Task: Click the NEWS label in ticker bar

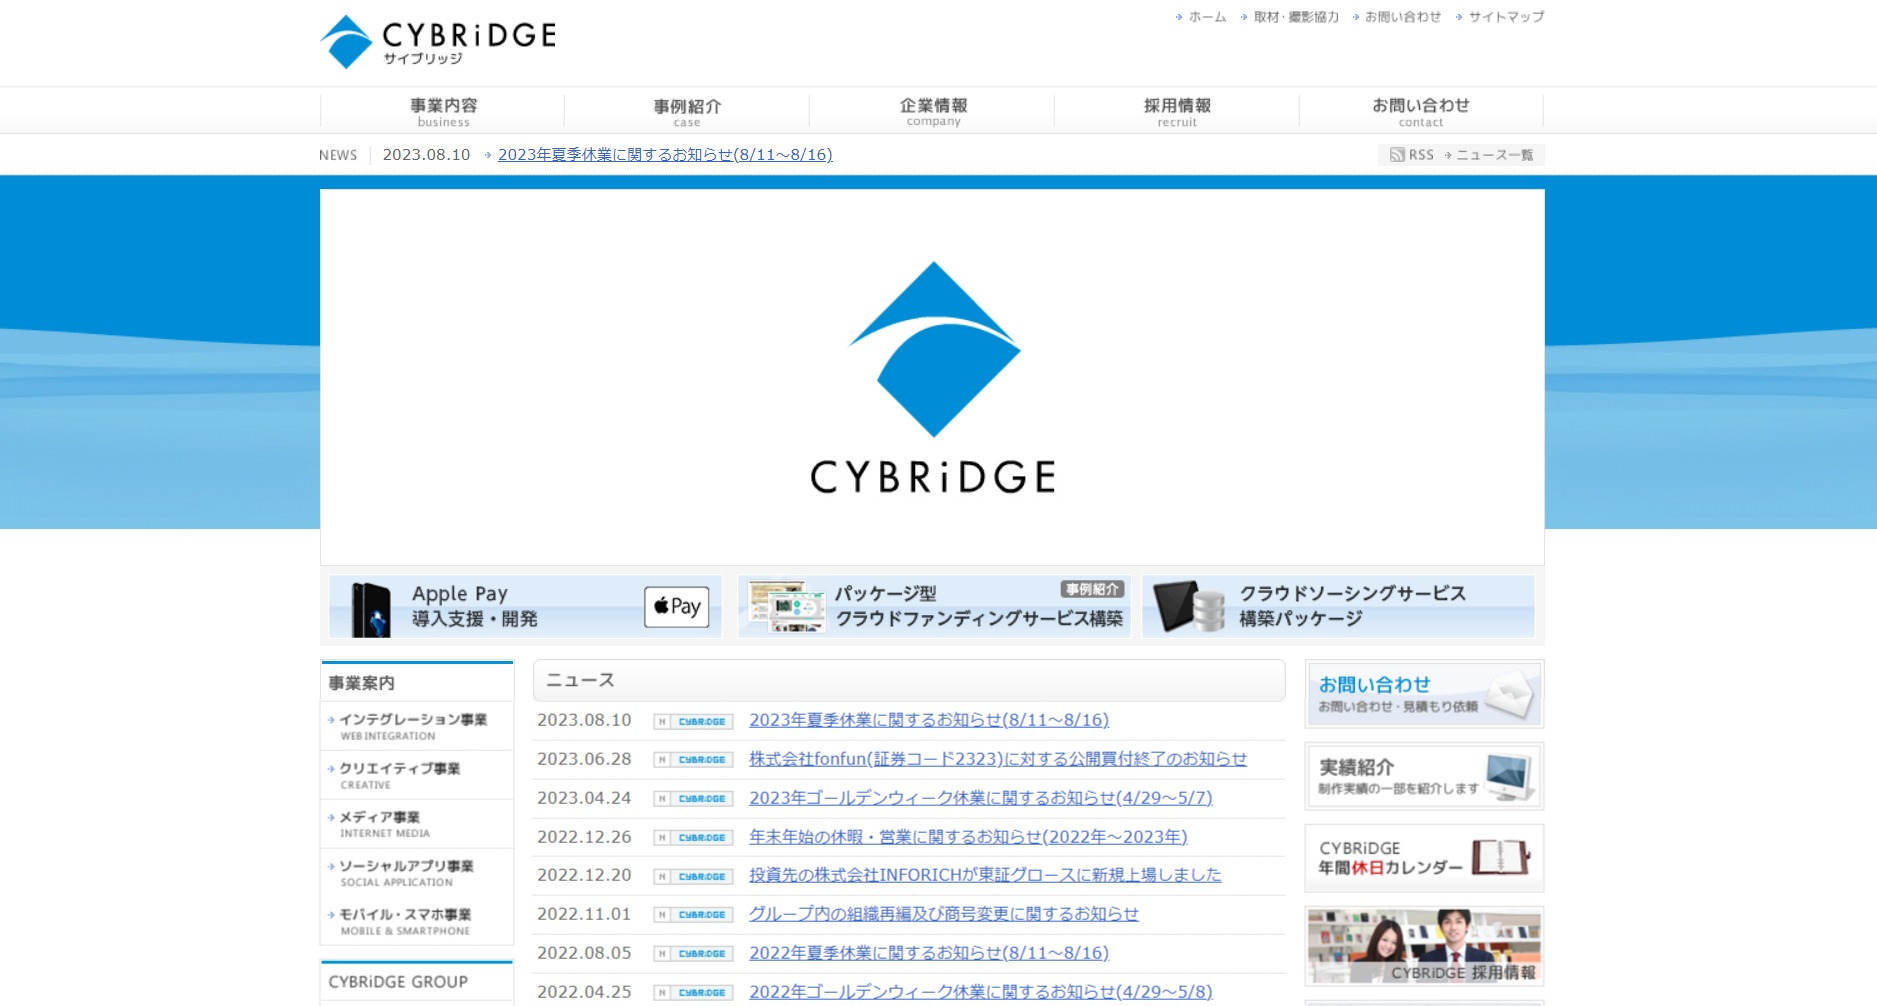Action: point(338,155)
